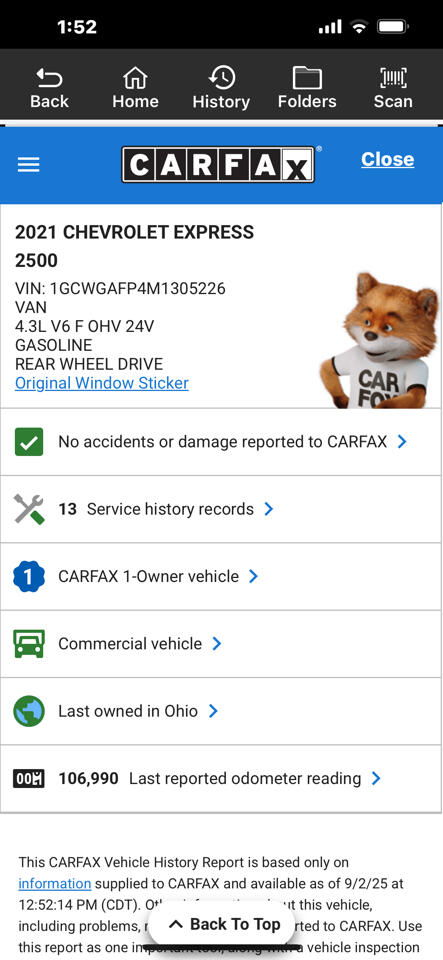Open the Original Window Sticker link

click(102, 383)
